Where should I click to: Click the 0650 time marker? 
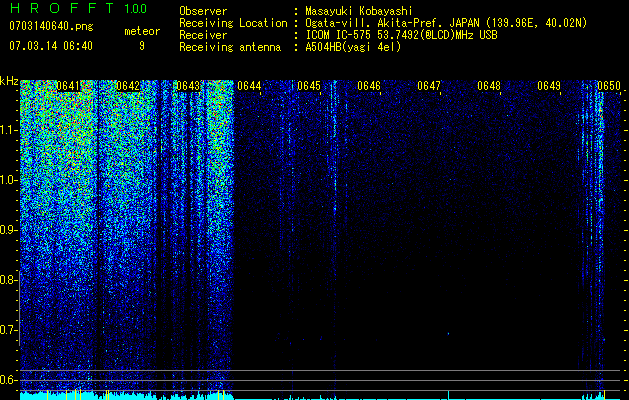pyautogui.click(x=609, y=86)
